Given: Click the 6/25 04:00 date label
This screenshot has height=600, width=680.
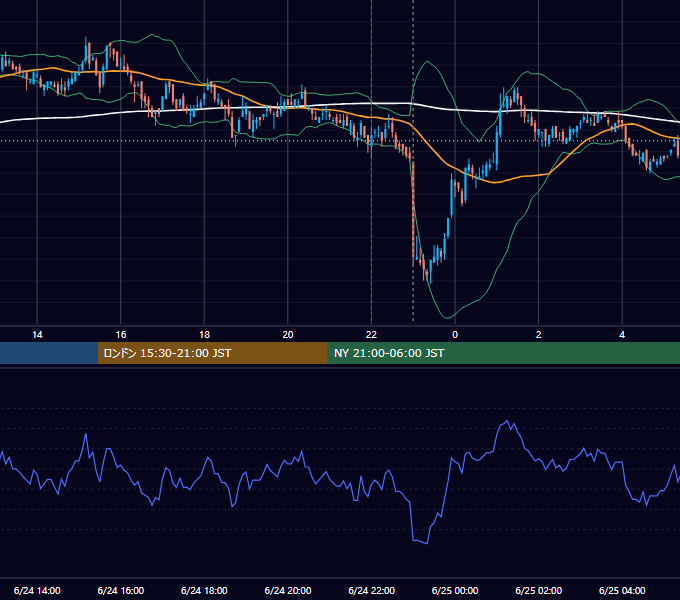Looking at the screenshot, I should point(622,590).
